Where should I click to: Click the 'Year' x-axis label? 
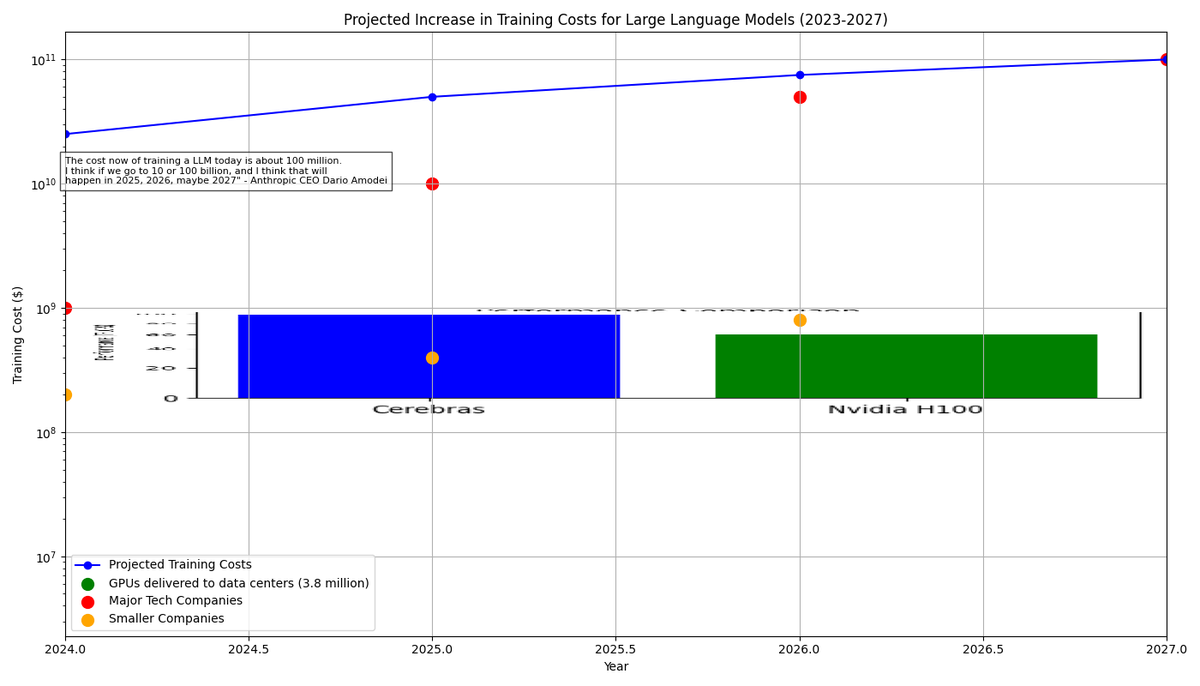click(616, 667)
